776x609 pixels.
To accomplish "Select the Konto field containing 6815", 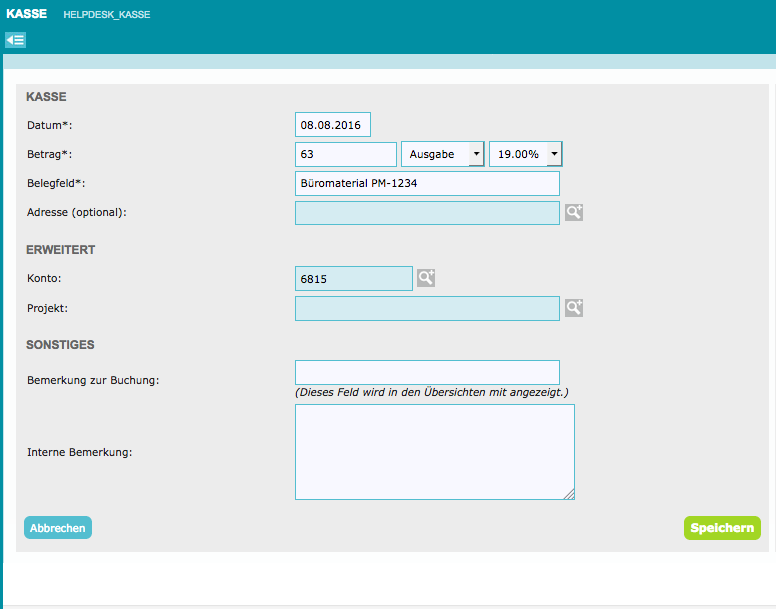I will click(353, 278).
